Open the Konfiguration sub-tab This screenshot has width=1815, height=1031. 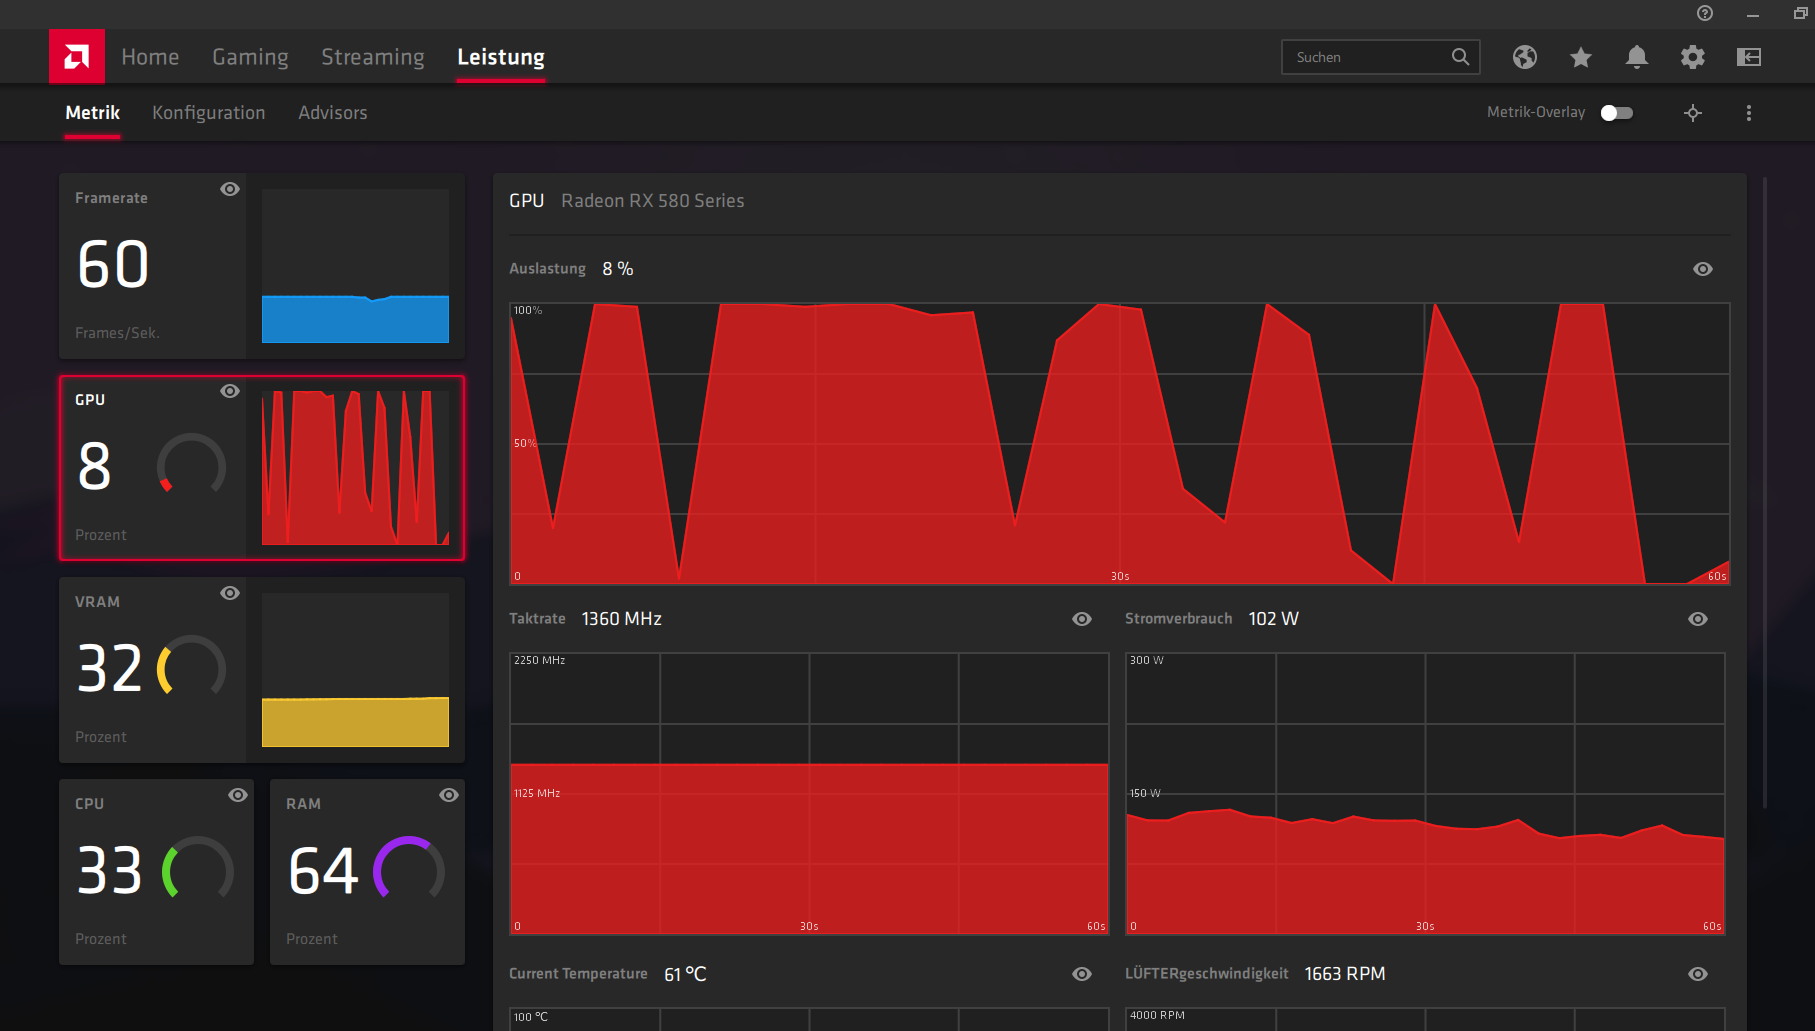click(x=209, y=113)
